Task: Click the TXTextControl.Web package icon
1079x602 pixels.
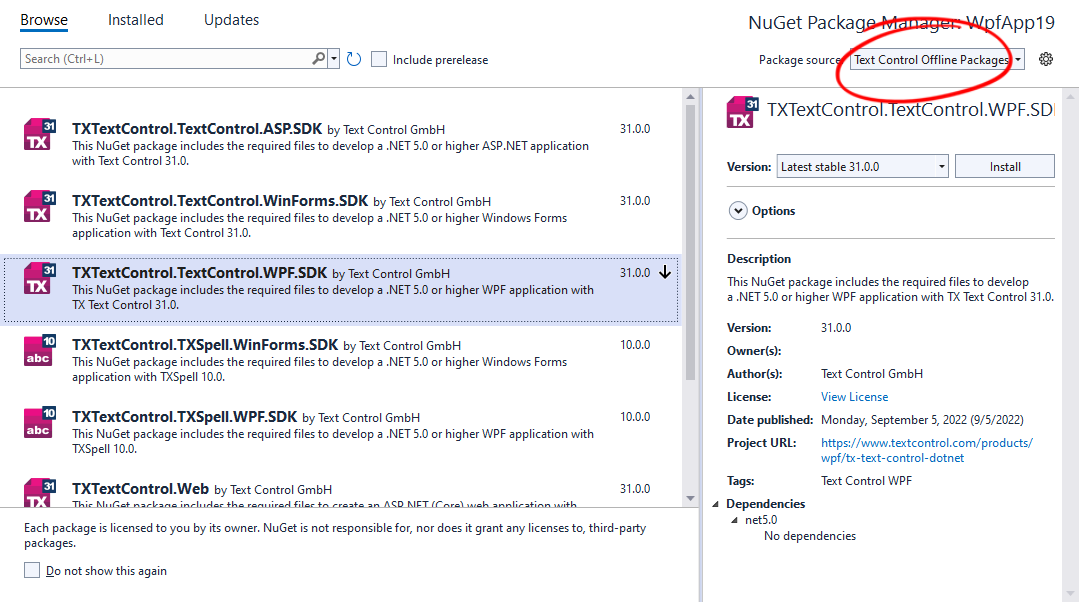Action: [x=39, y=493]
